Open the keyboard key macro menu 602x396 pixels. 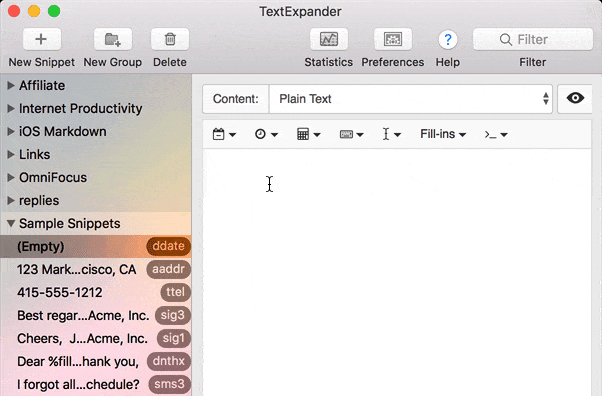pyautogui.click(x=351, y=134)
